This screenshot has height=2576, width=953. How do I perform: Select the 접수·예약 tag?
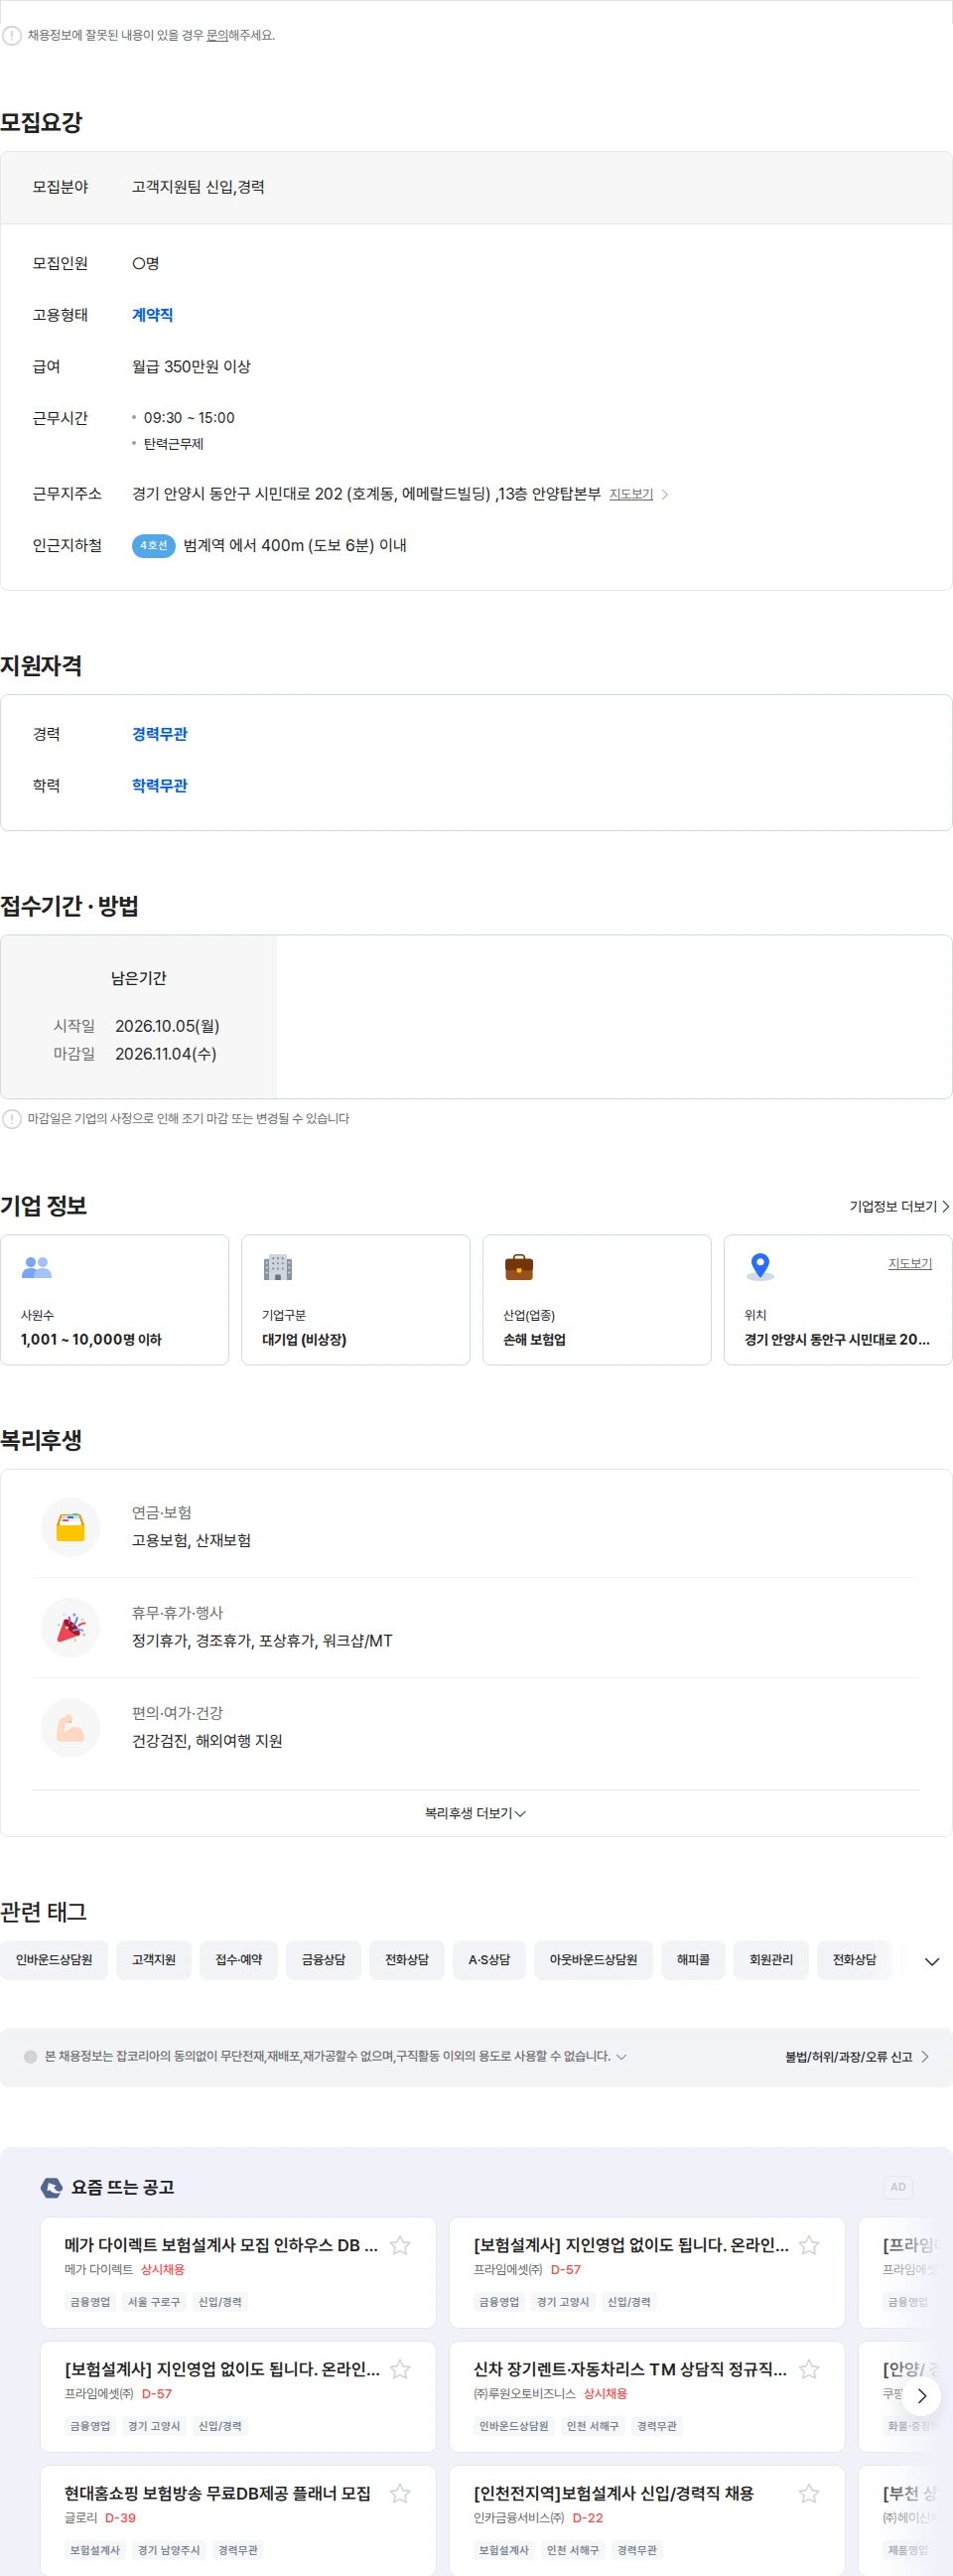pyautogui.click(x=239, y=1960)
